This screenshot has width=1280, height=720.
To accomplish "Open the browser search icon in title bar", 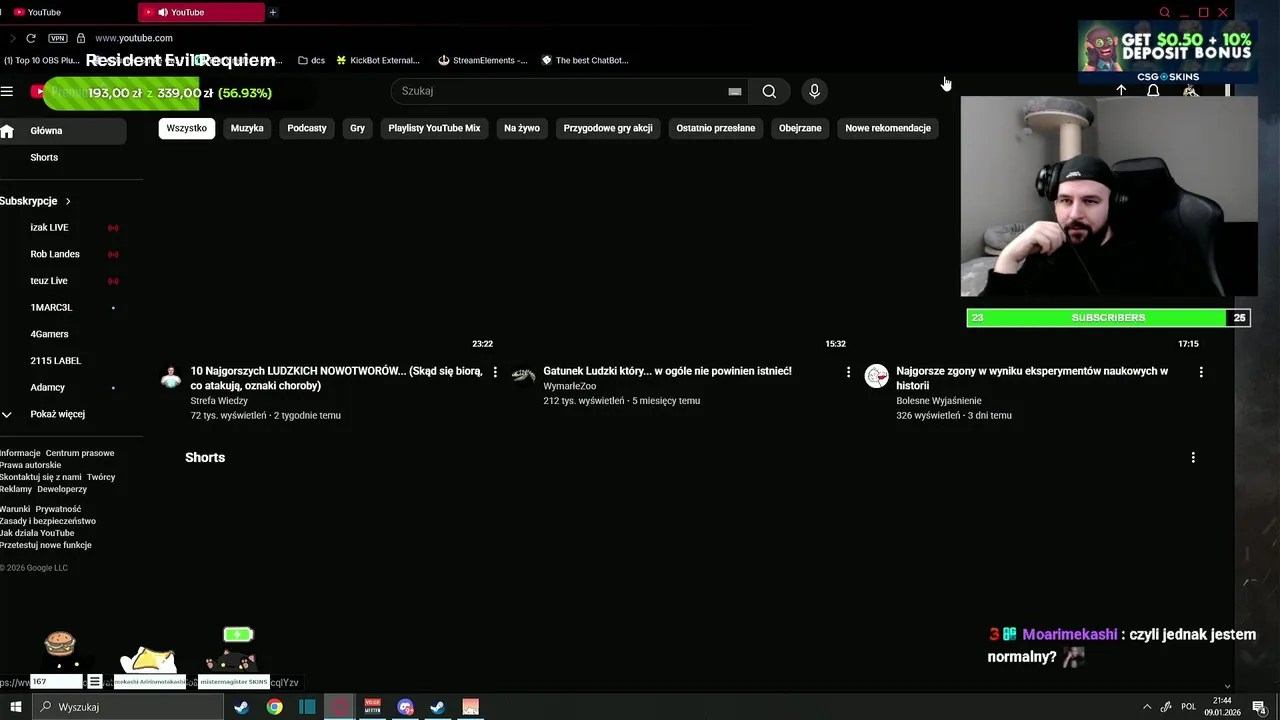I will pos(1164,12).
